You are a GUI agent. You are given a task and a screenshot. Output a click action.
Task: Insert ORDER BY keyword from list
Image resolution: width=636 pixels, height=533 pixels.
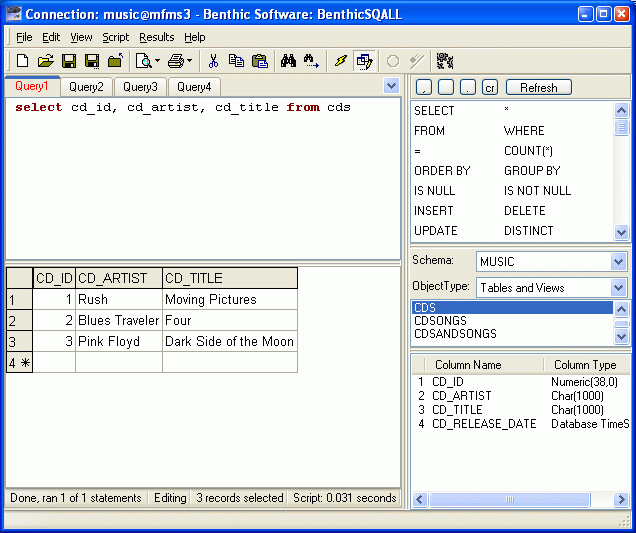click(442, 171)
